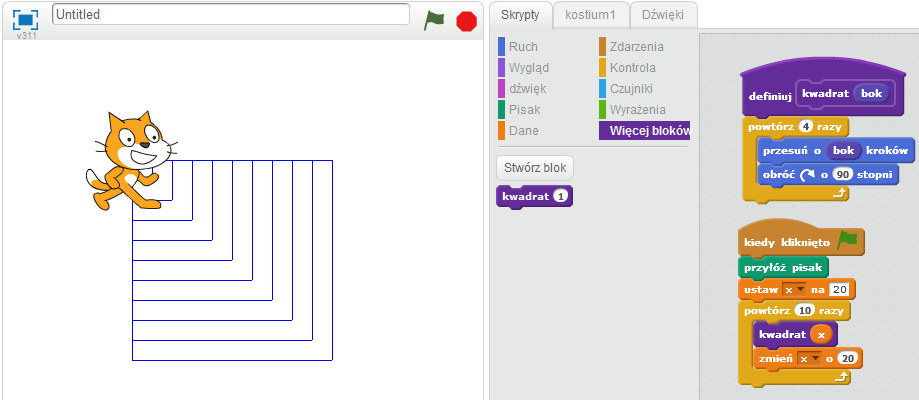
Task: Click the value 1 in the palette kwadrat block
Action: tap(561, 197)
